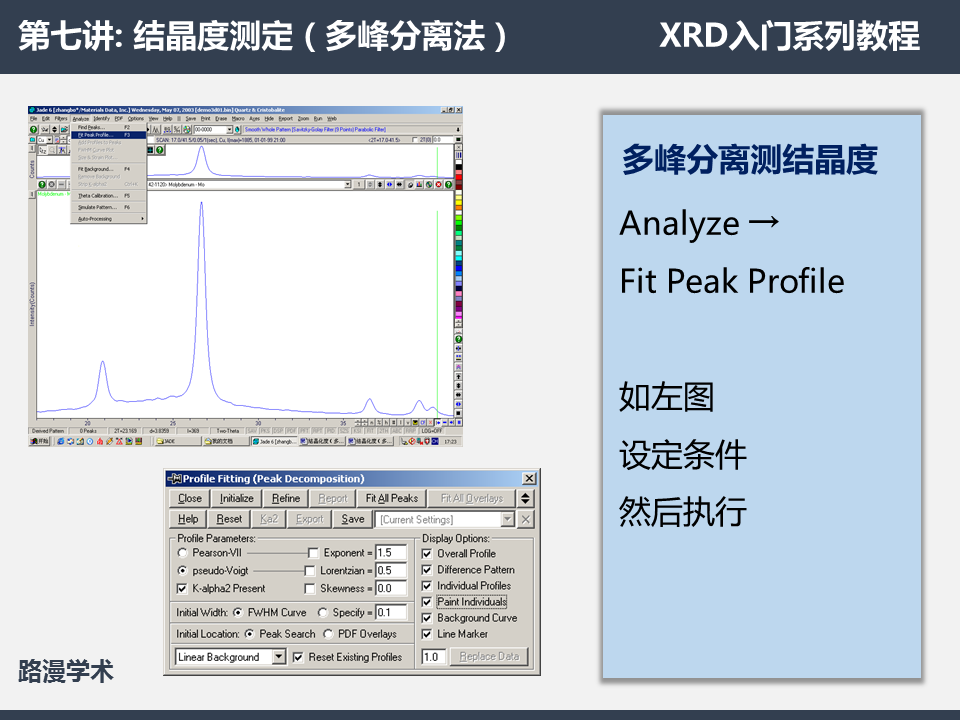Select the Peak Search radio button
Viewport: 960px width, 720px height.
click(250, 634)
